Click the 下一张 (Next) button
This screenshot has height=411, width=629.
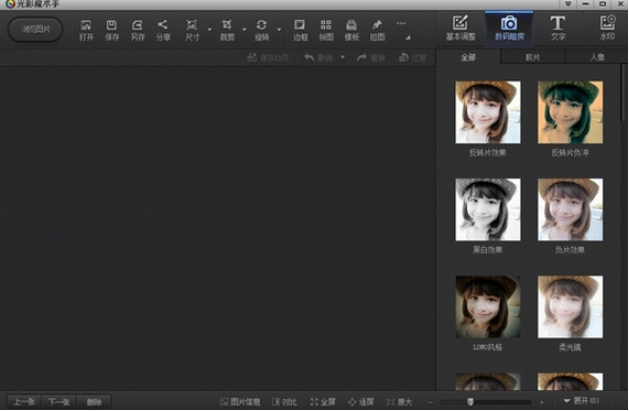point(59,402)
